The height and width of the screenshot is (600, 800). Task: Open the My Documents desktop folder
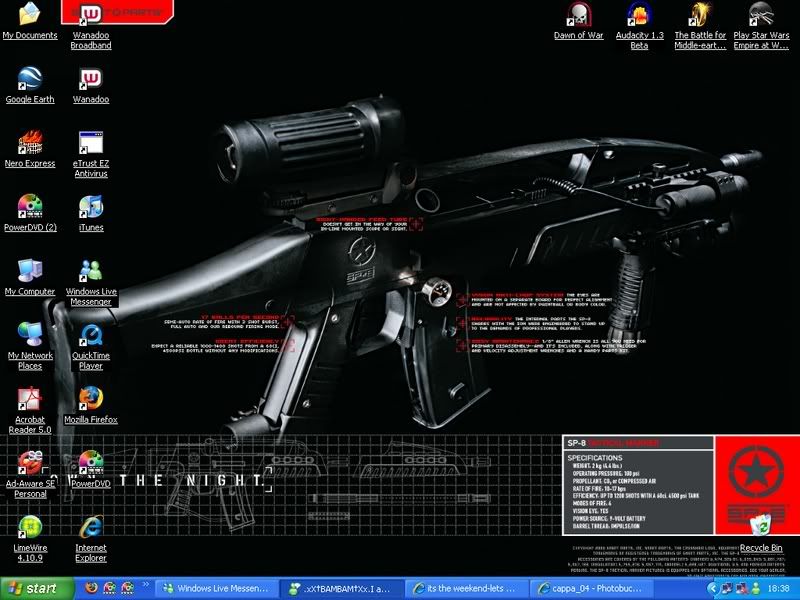click(30, 21)
